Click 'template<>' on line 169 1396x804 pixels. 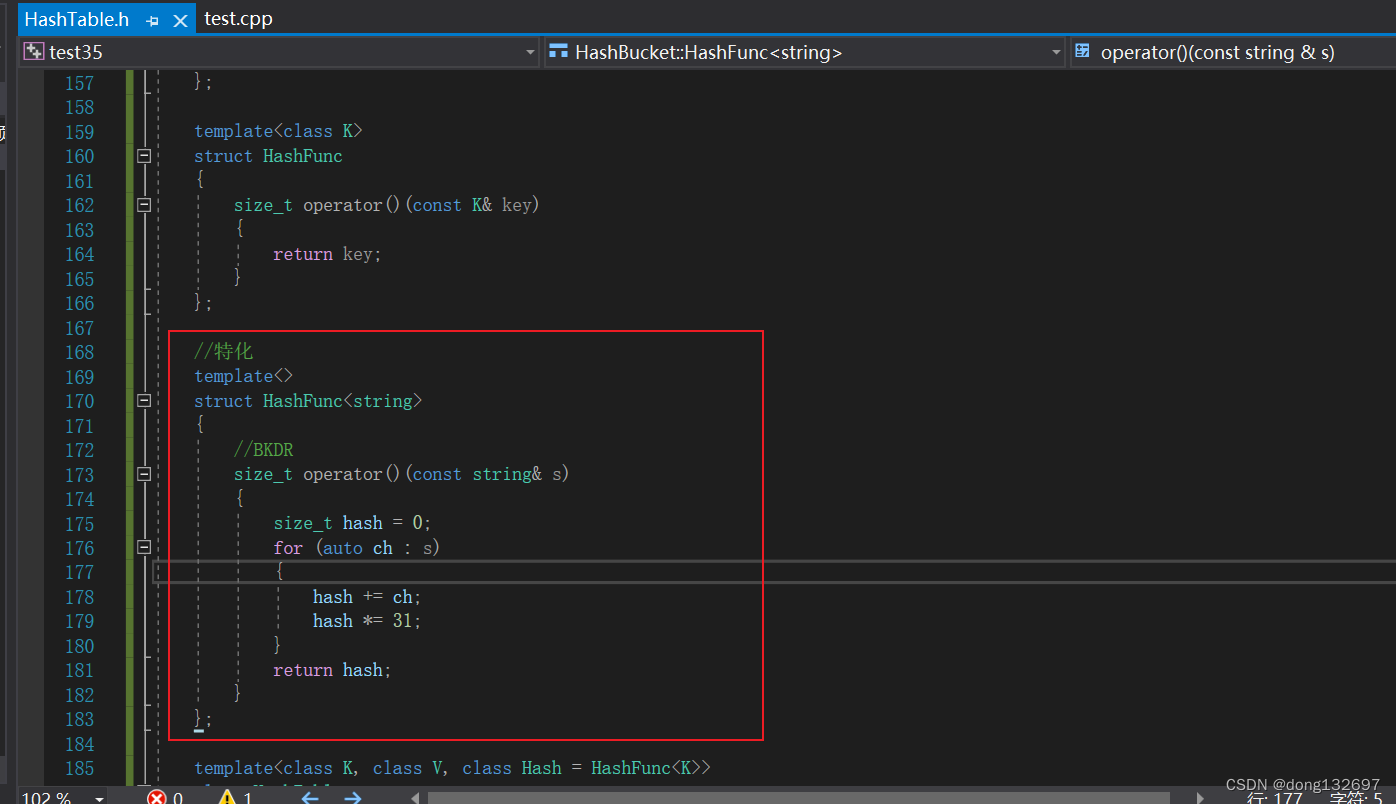click(x=244, y=376)
